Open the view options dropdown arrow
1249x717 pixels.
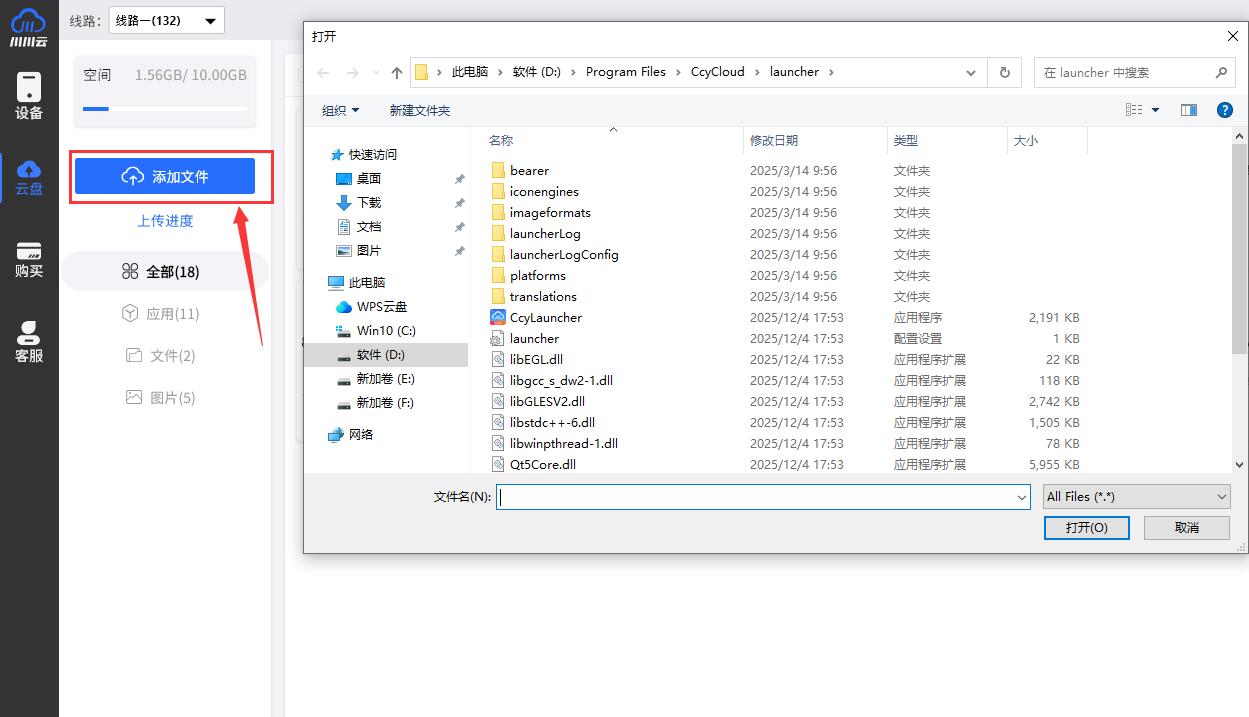(x=1156, y=110)
